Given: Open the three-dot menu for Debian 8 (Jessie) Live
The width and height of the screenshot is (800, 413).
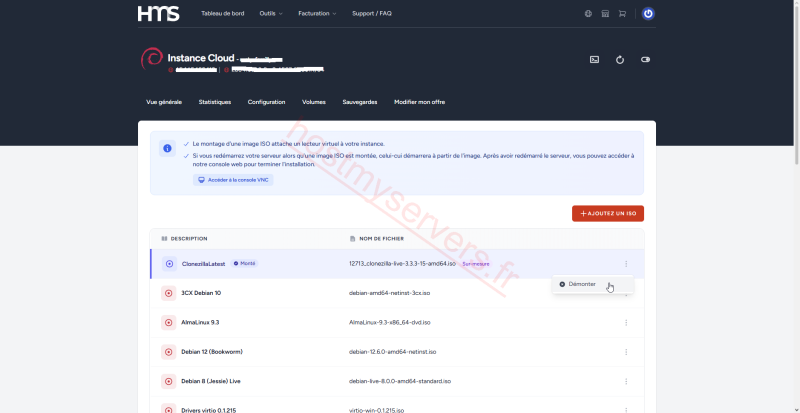Looking at the screenshot, I should (x=626, y=381).
